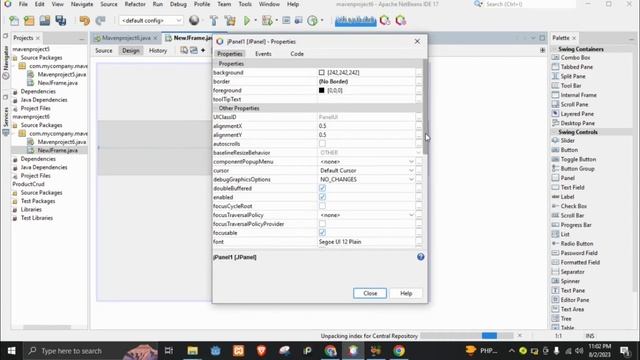Open the cursor property dropdown

tap(411, 171)
